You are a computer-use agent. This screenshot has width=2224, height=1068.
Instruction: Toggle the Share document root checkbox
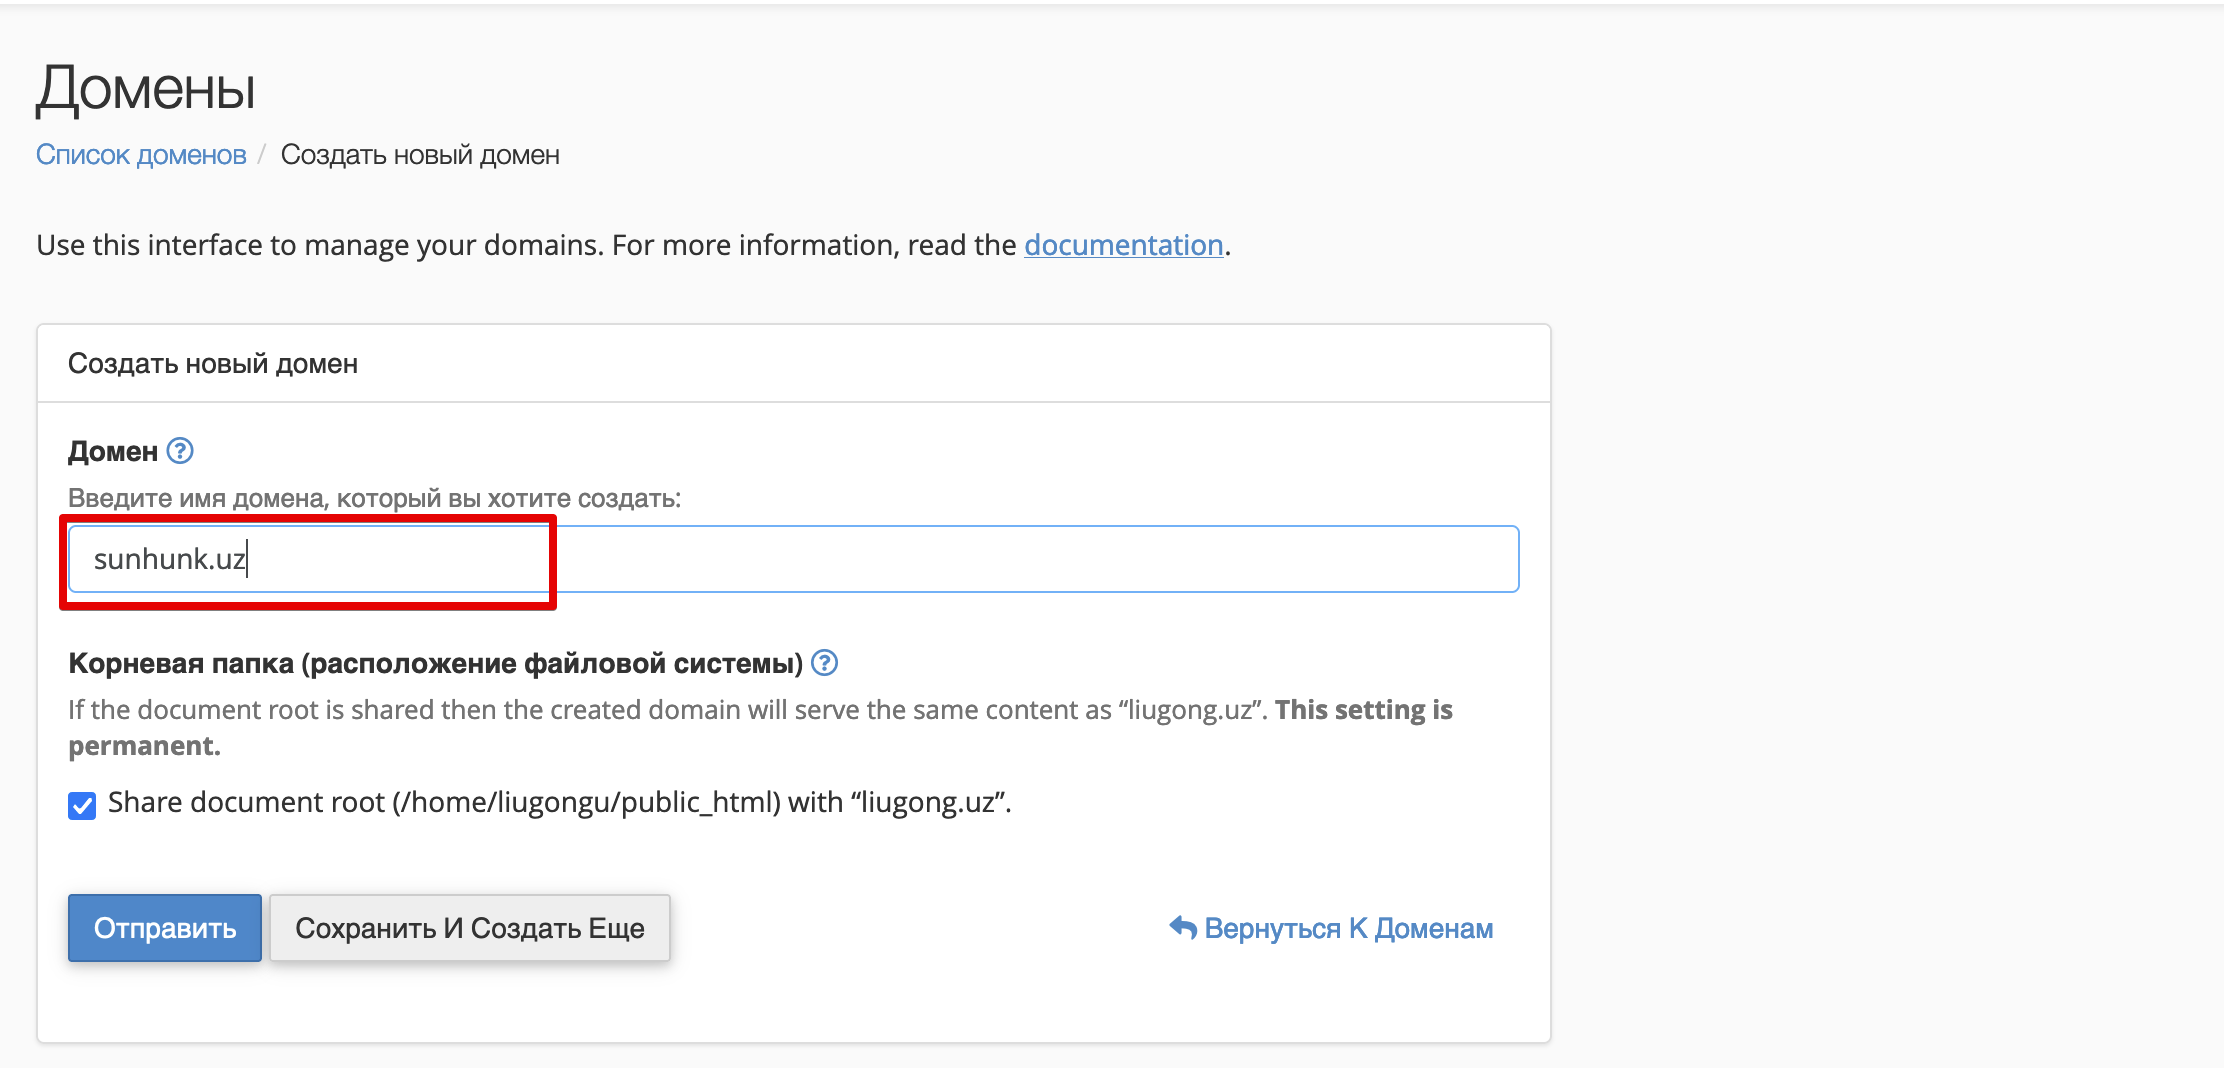[x=82, y=805]
